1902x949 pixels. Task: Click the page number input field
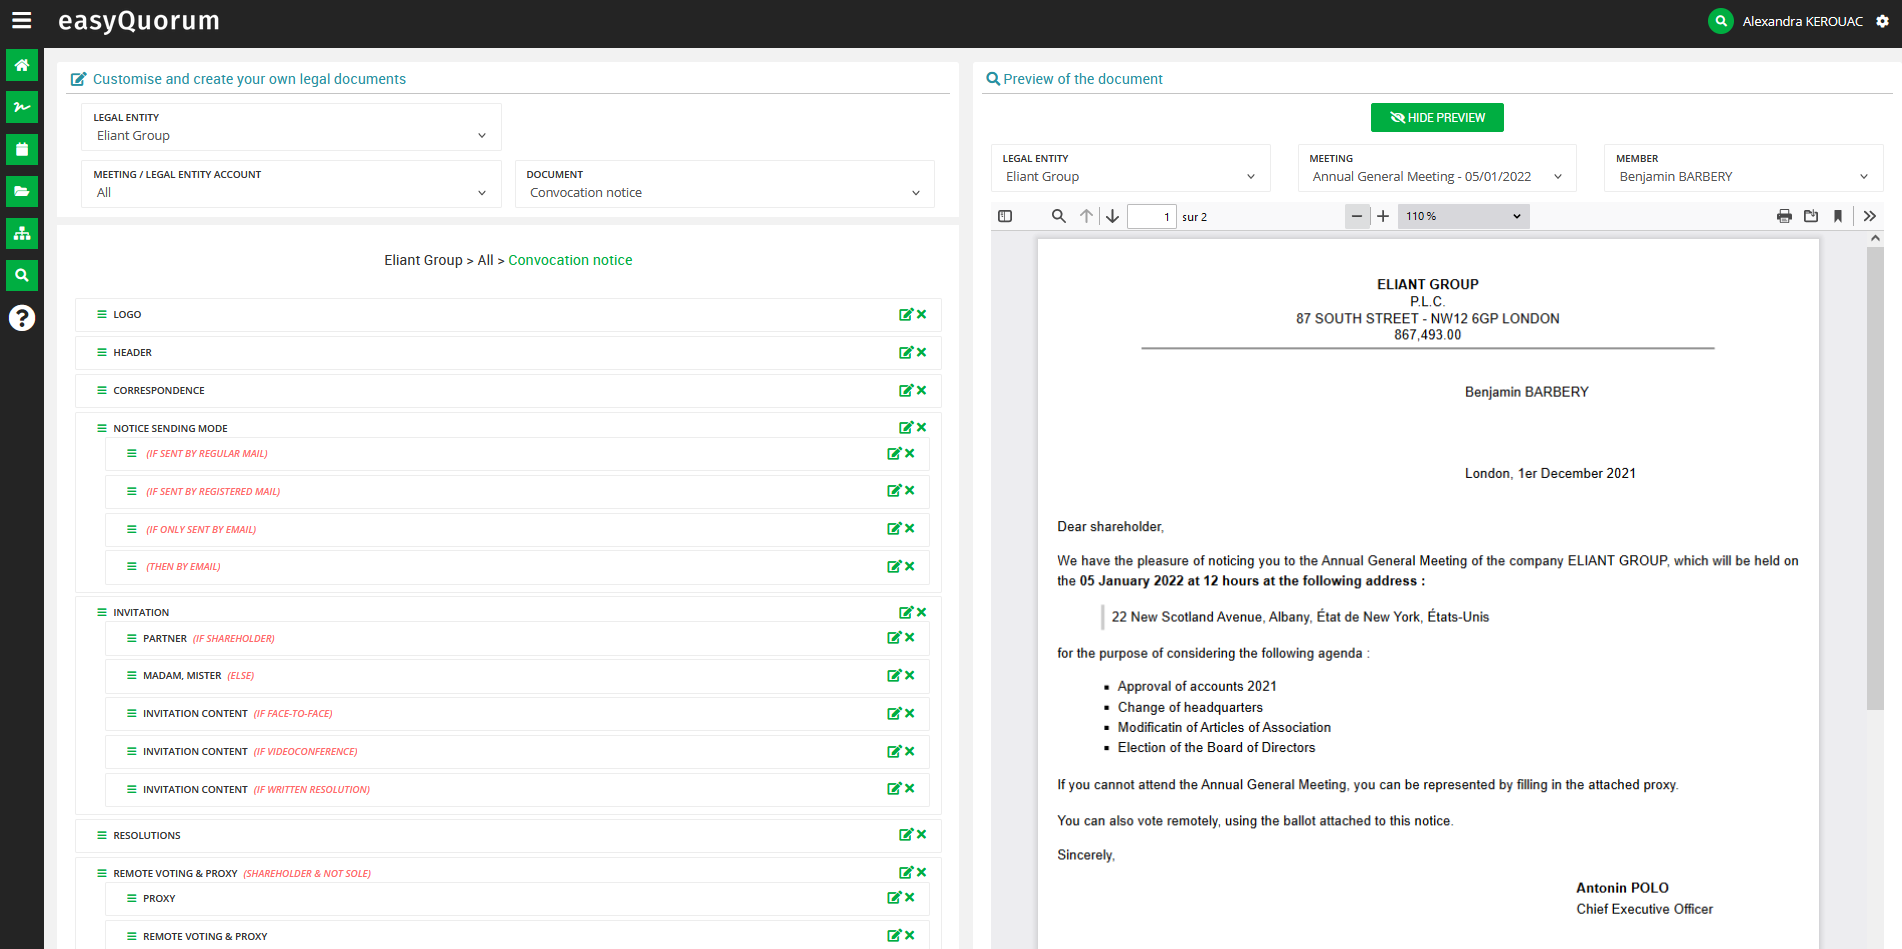click(1150, 217)
